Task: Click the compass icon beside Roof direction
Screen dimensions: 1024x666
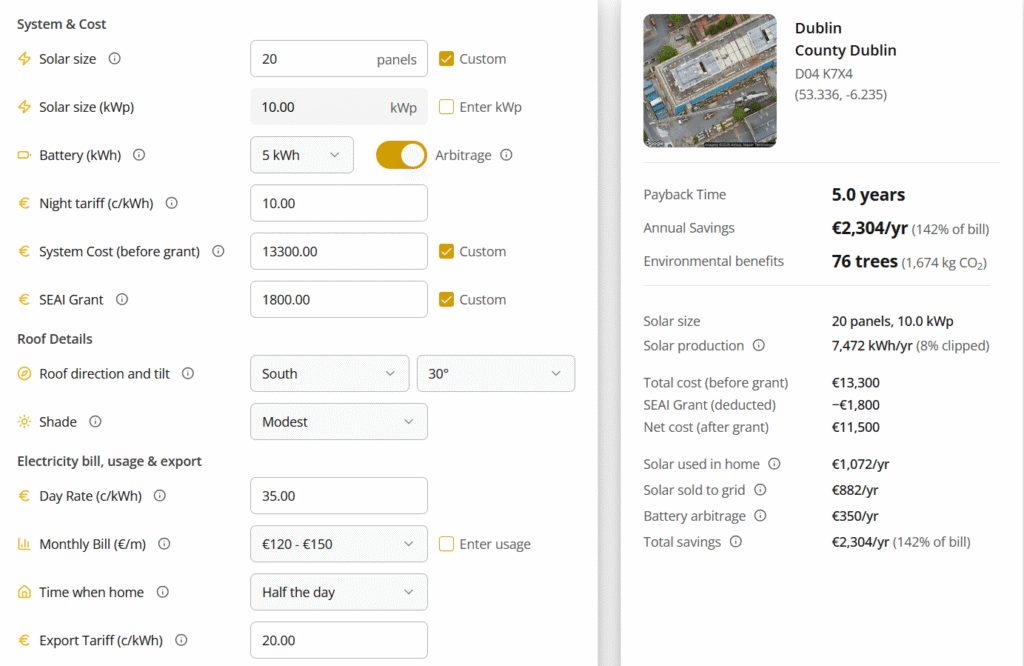Action: pos(24,373)
